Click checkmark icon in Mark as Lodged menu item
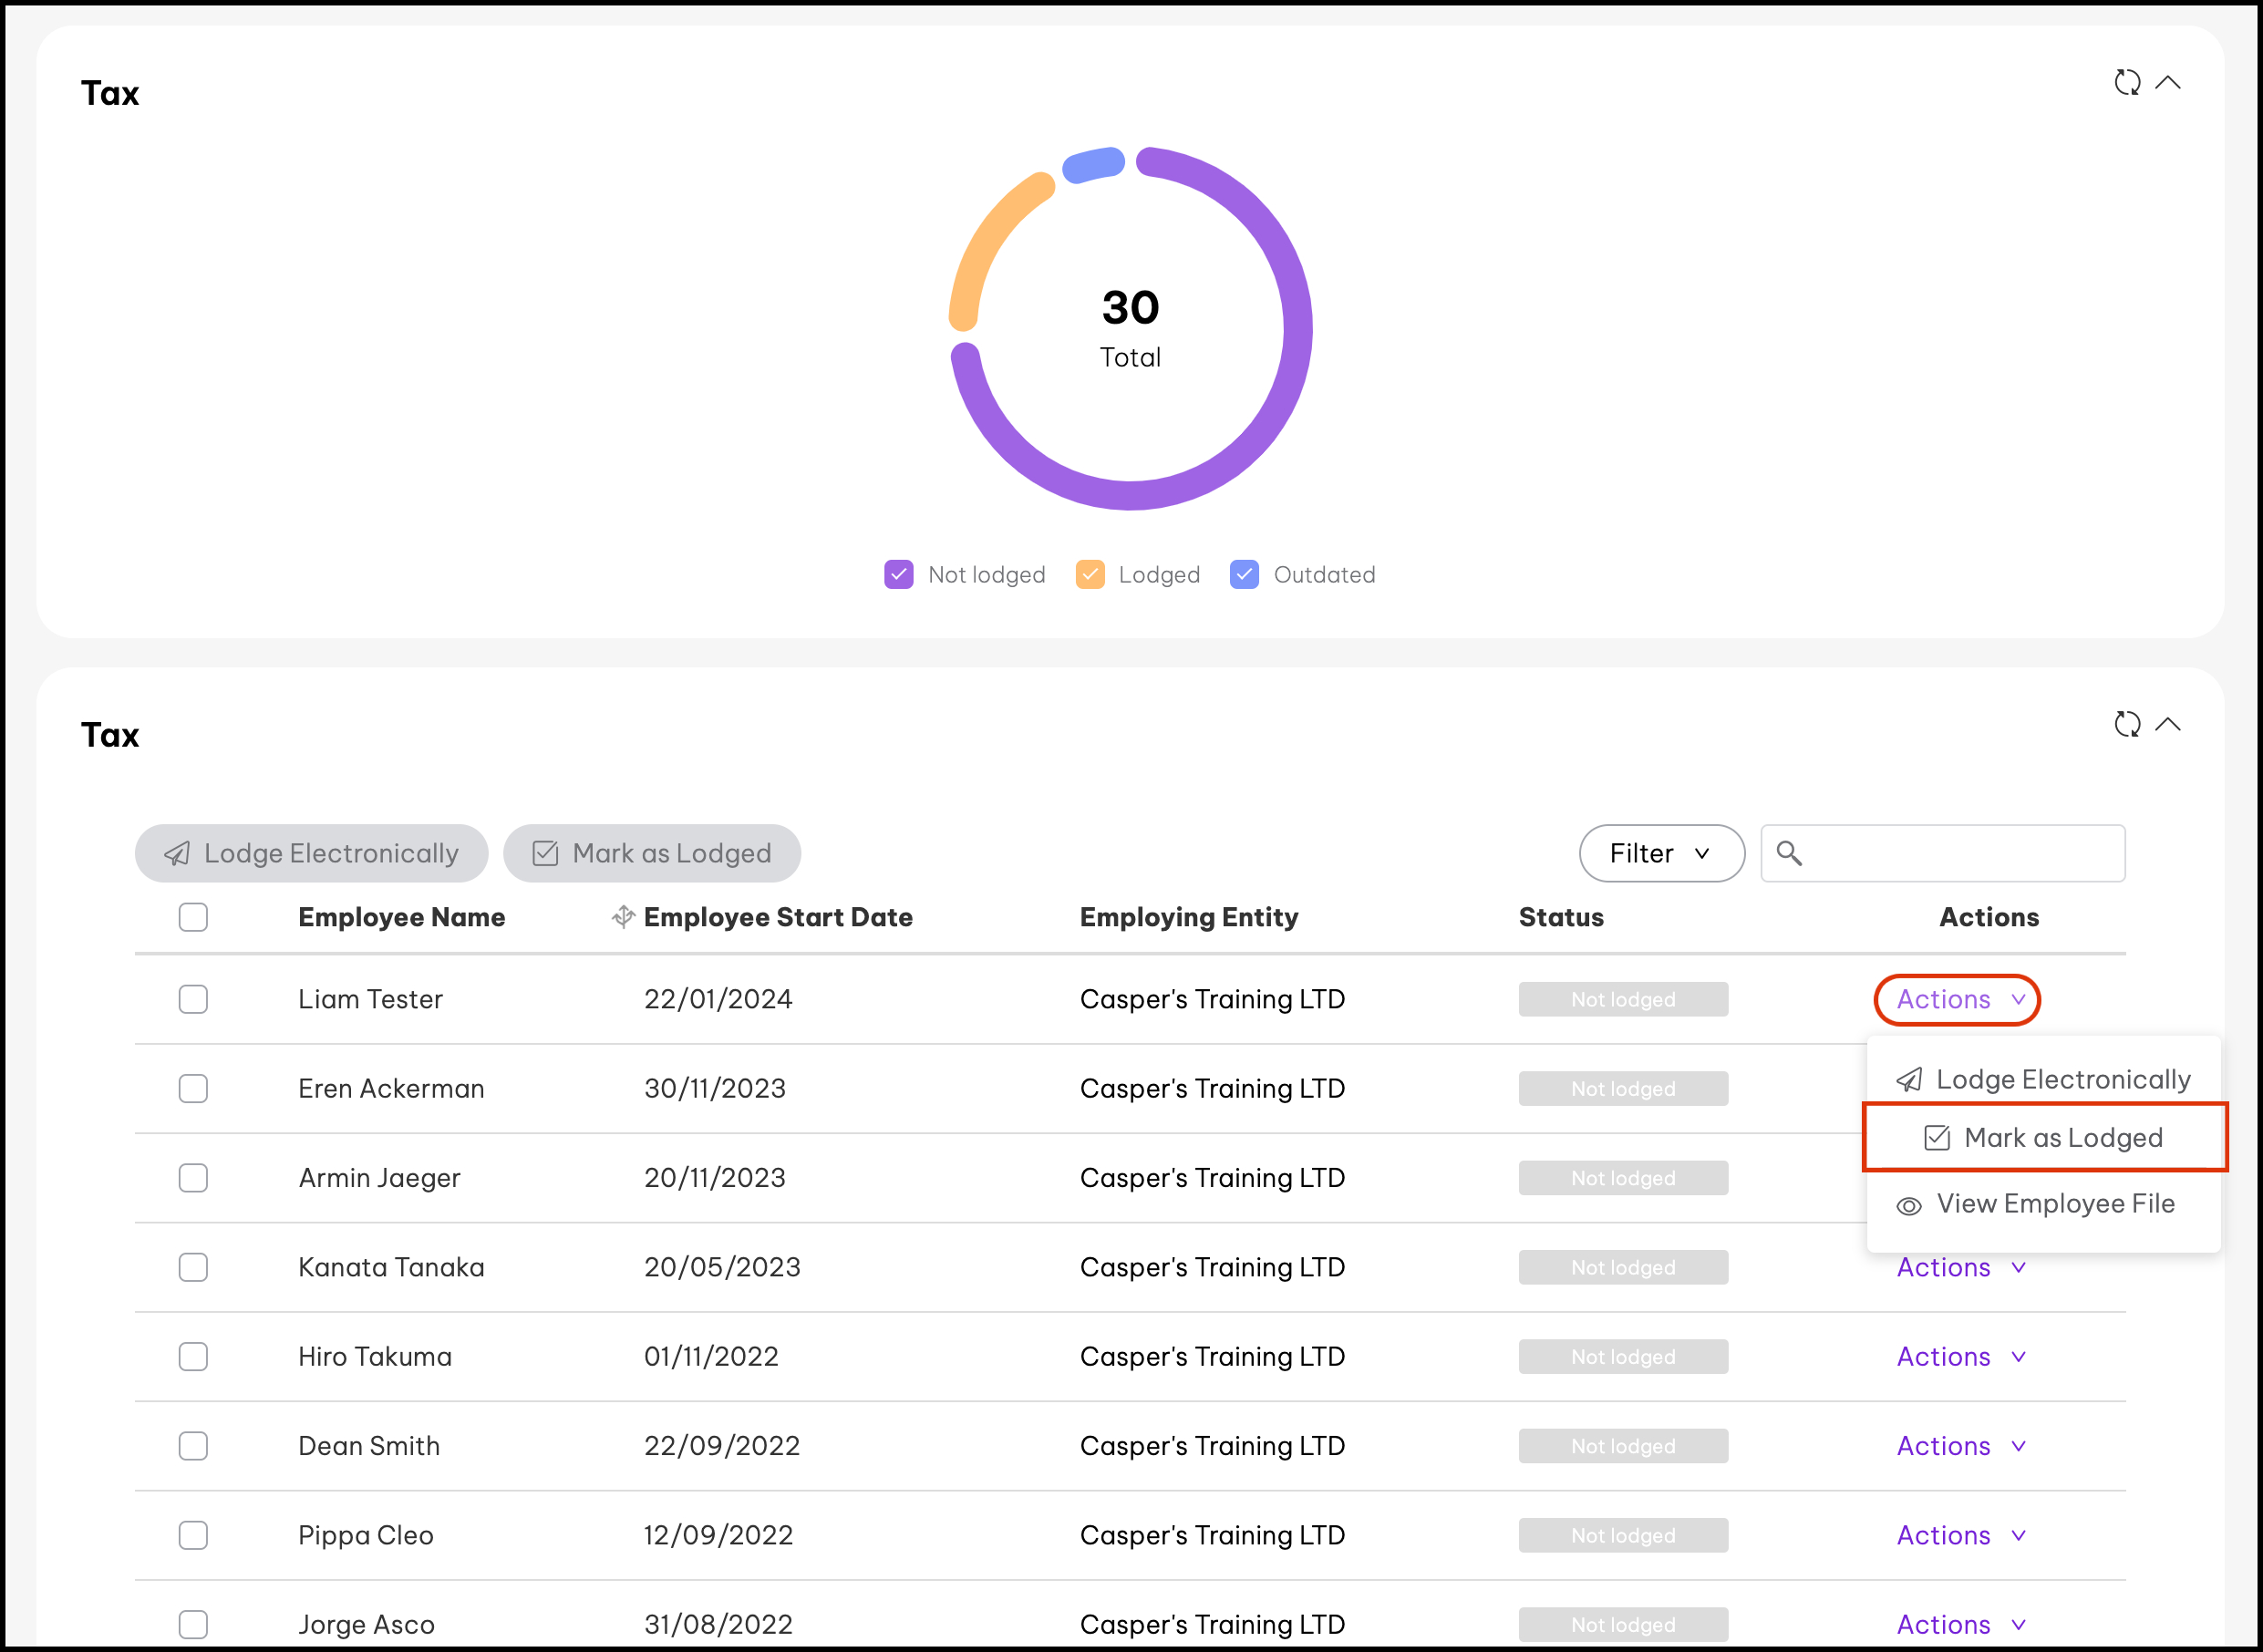2263x1652 pixels. (1937, 1138)
